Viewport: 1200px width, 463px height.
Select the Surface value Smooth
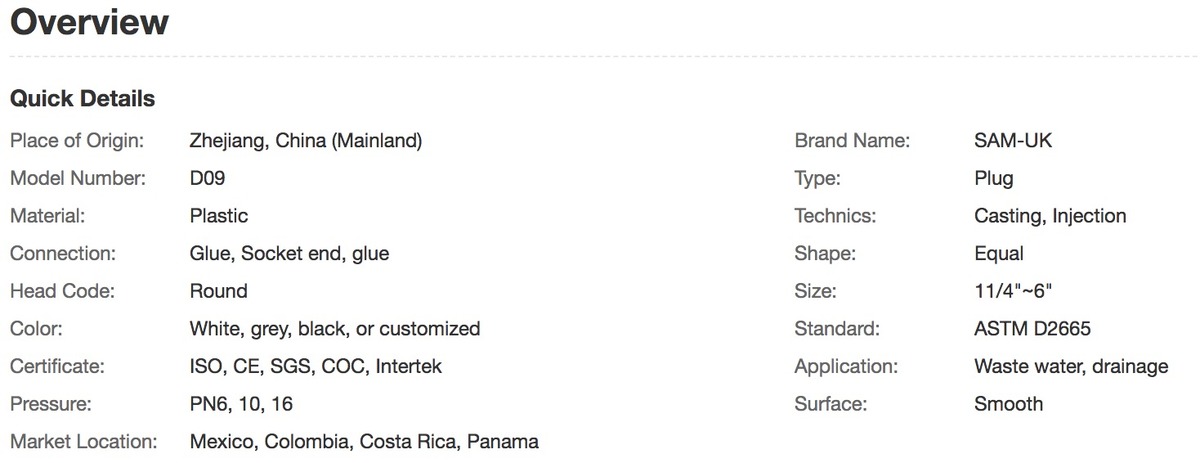pos(1008,404)
